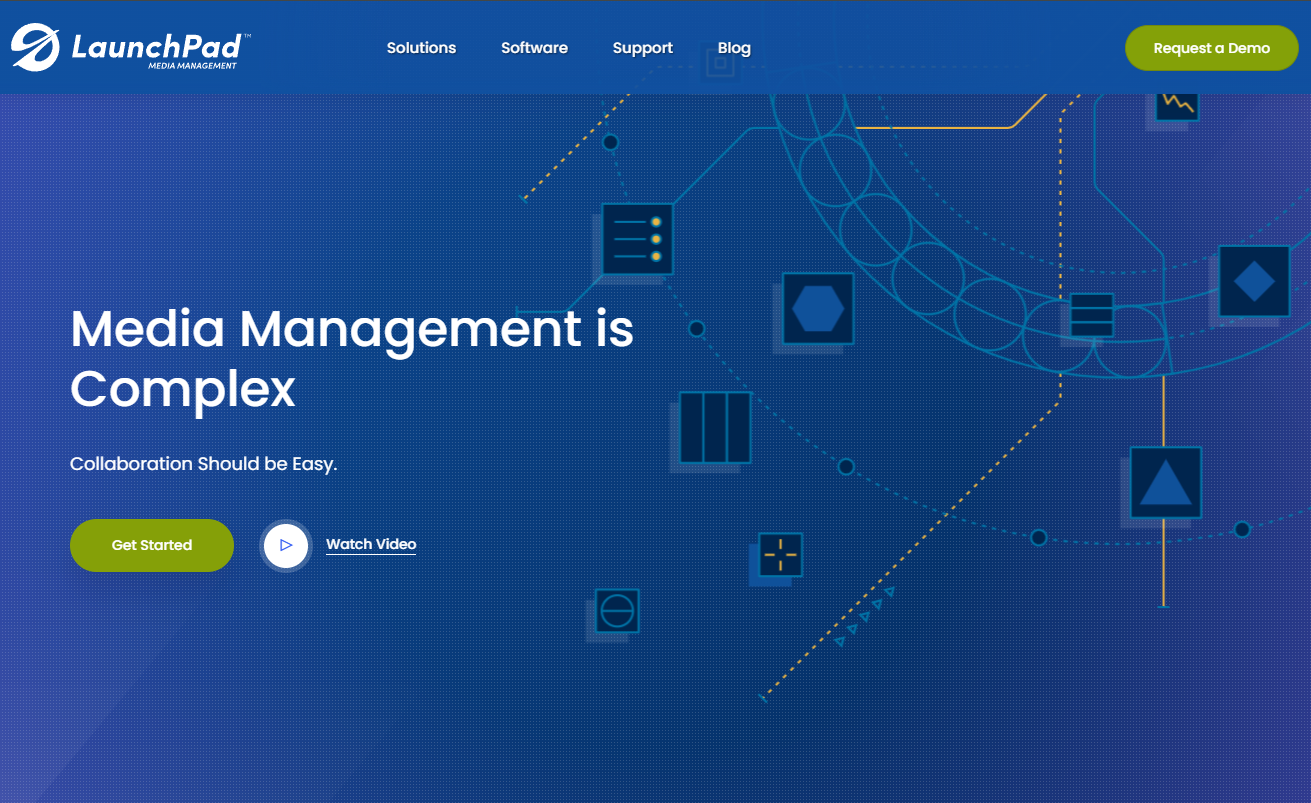Click the Request a Demo button
Viewport: 1311px width, 803px height.
point(1211,47)
